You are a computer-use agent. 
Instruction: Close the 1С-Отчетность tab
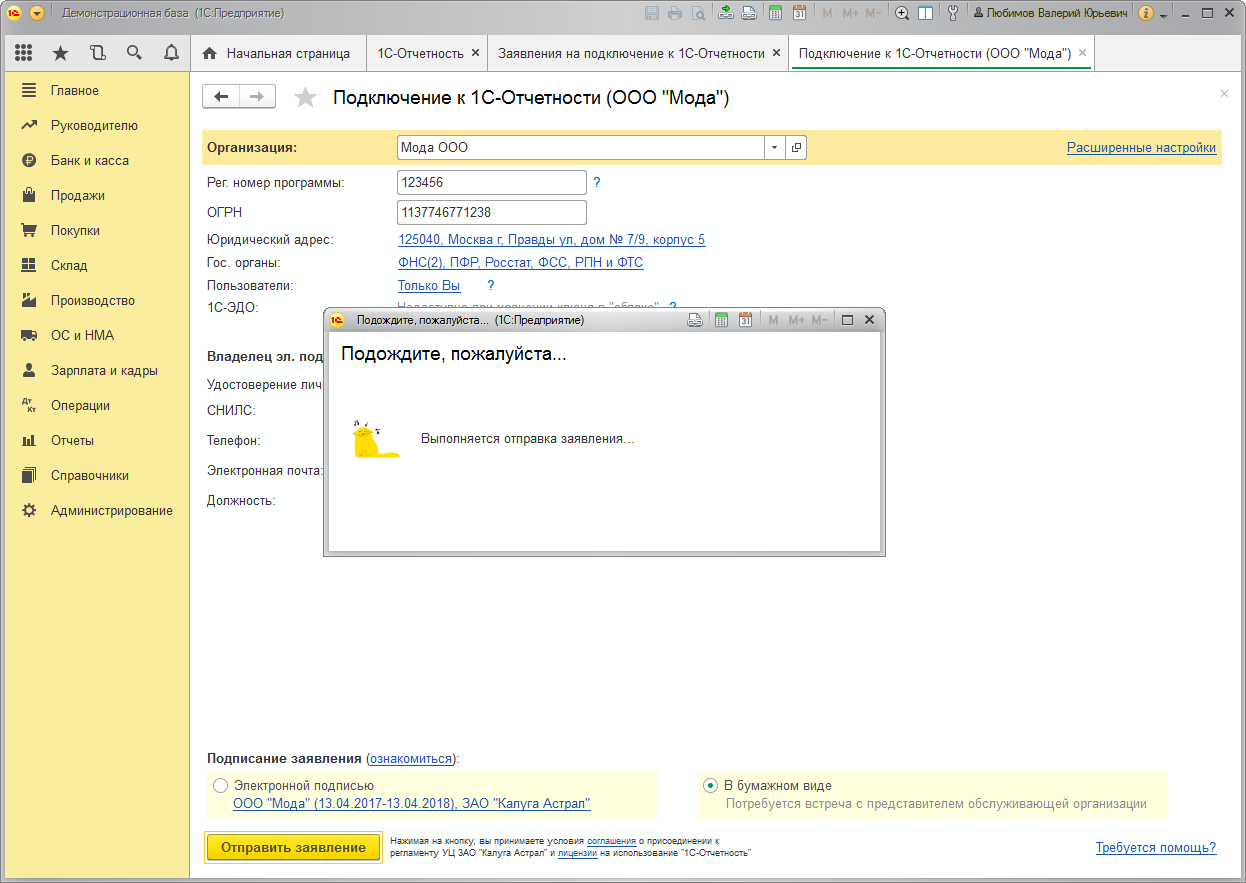click(475, 53)
